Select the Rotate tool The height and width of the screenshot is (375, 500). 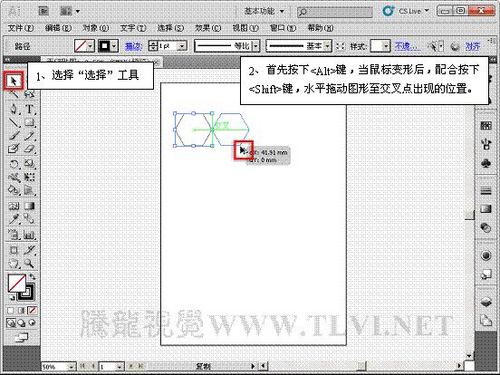coord(14,164)
